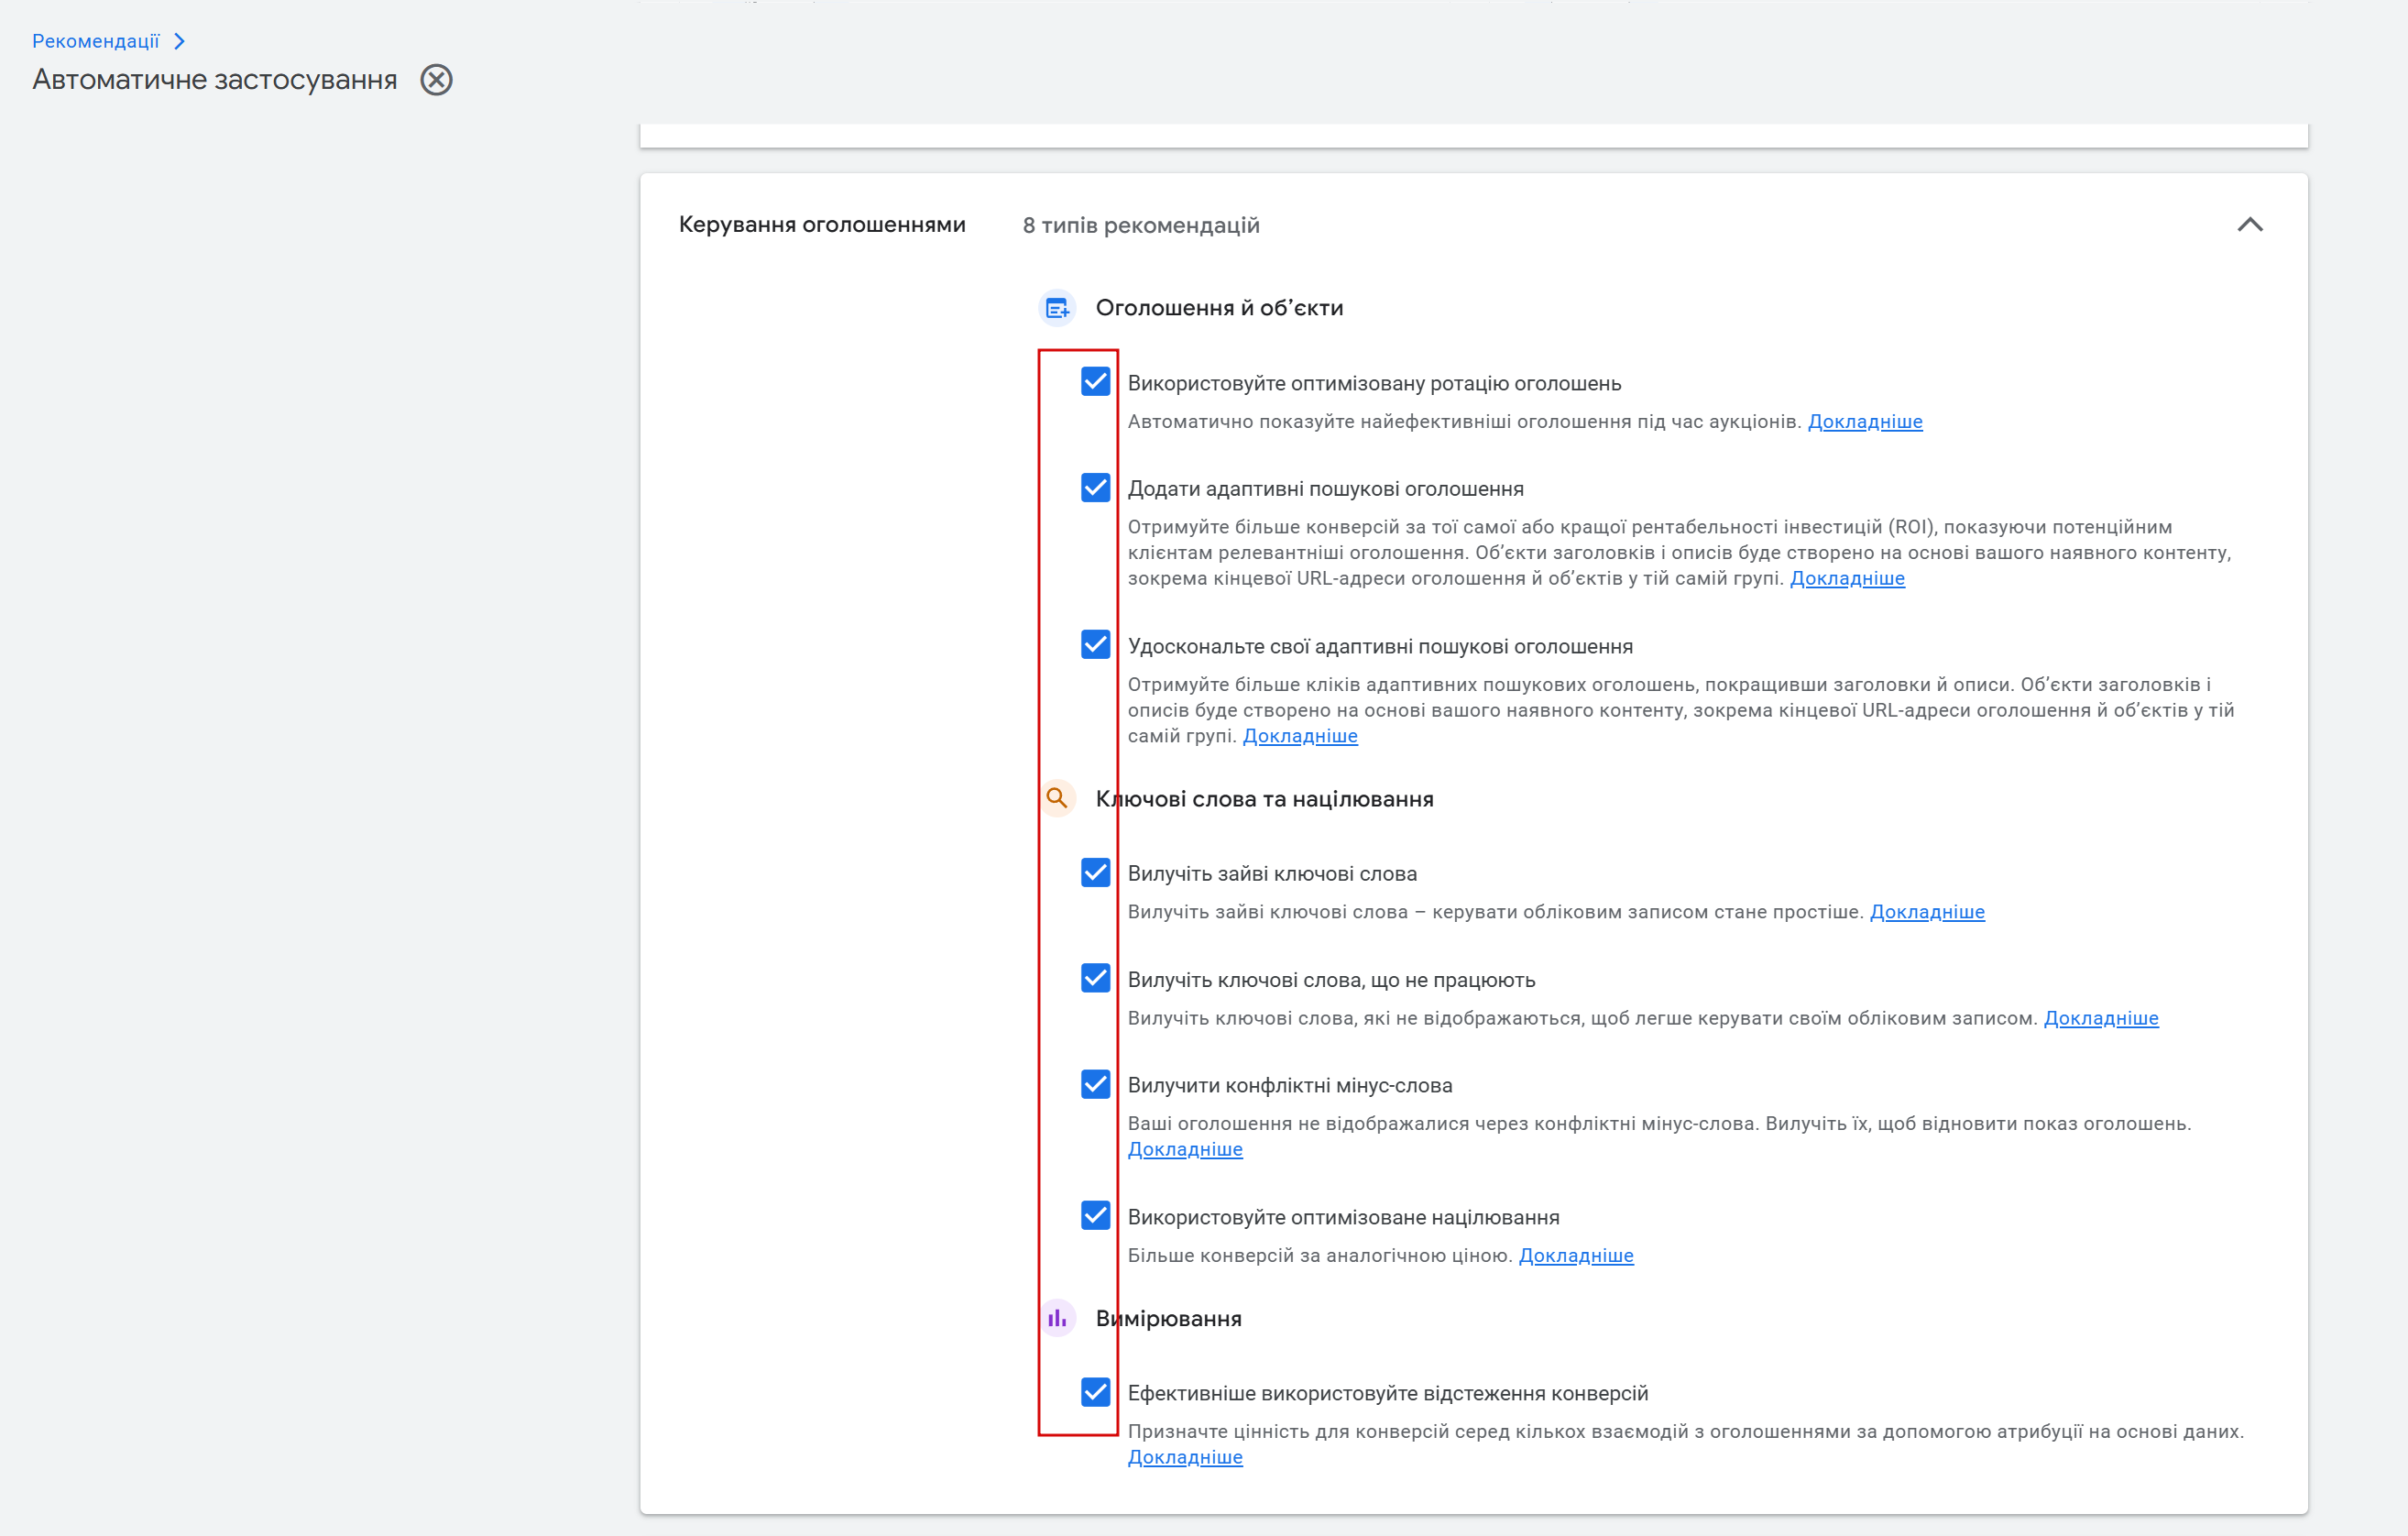Uncheck Використовуйте оптимізовану ротацію оголошень
The width and height of the screenshot is (2408, 1536).
pos(1095,382)
